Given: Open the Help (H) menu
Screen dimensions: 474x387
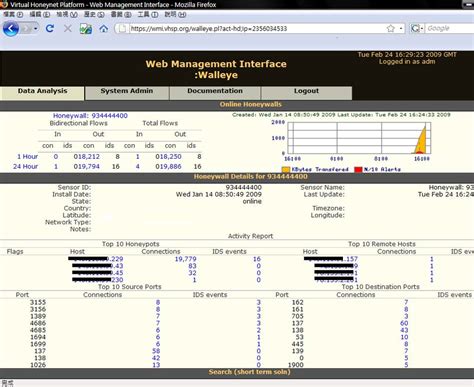Looking at the screenshot, I should [175, 15].
